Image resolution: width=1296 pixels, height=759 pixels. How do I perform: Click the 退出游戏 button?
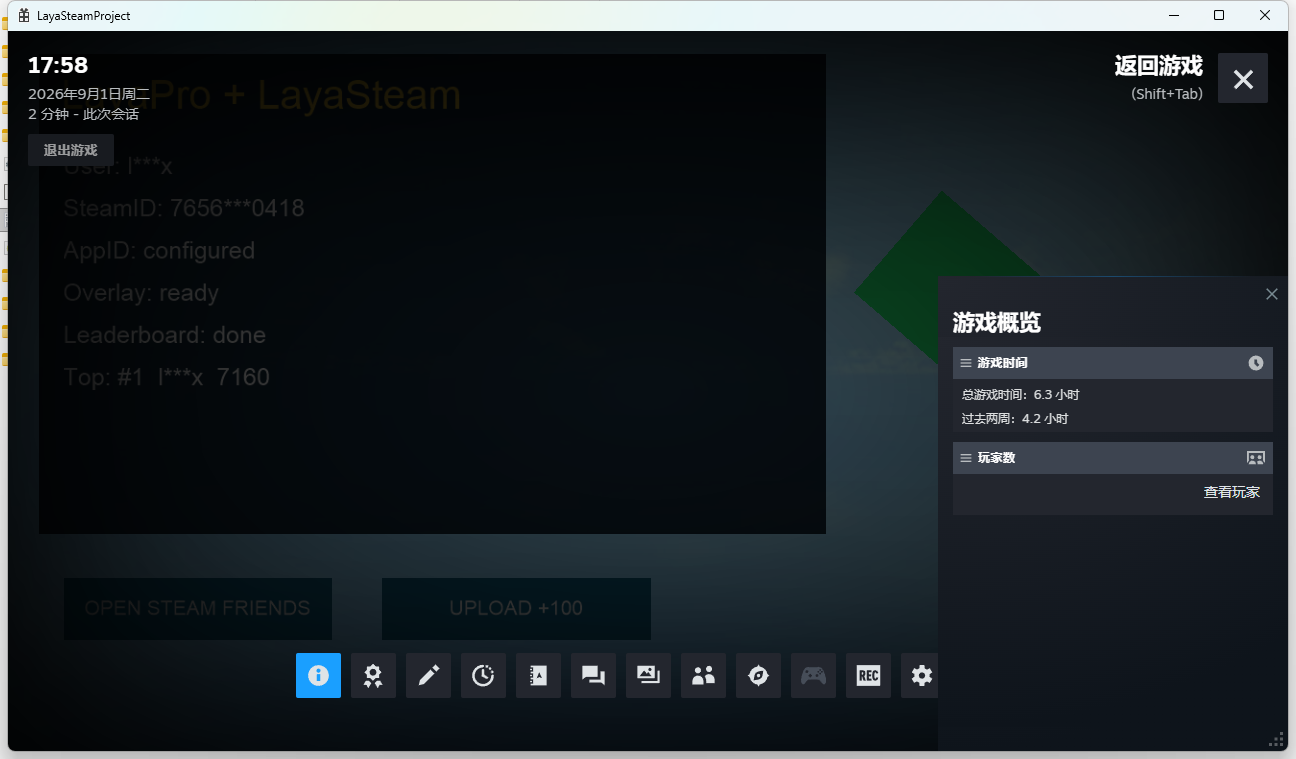point(70,150)
